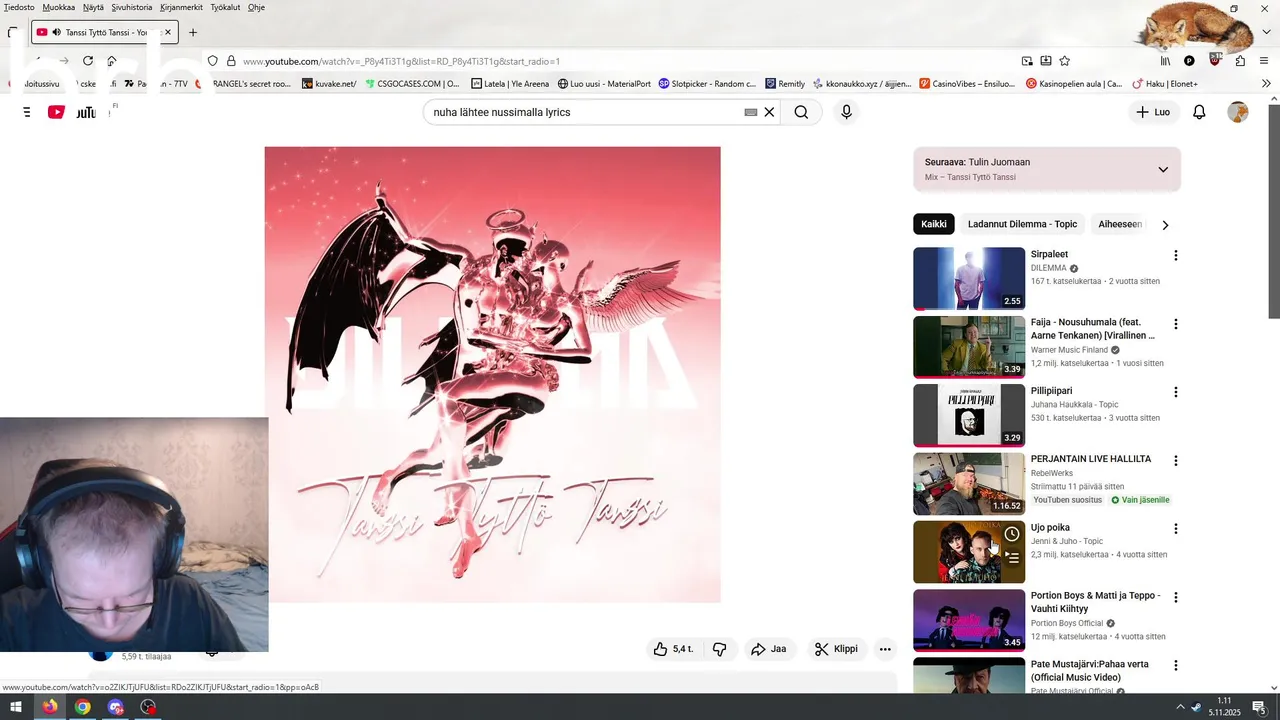The width and height of the screenshot is (1280, 720).
Task: Open Latela | Yle Areena bookmark
Action: click(510, 84)
